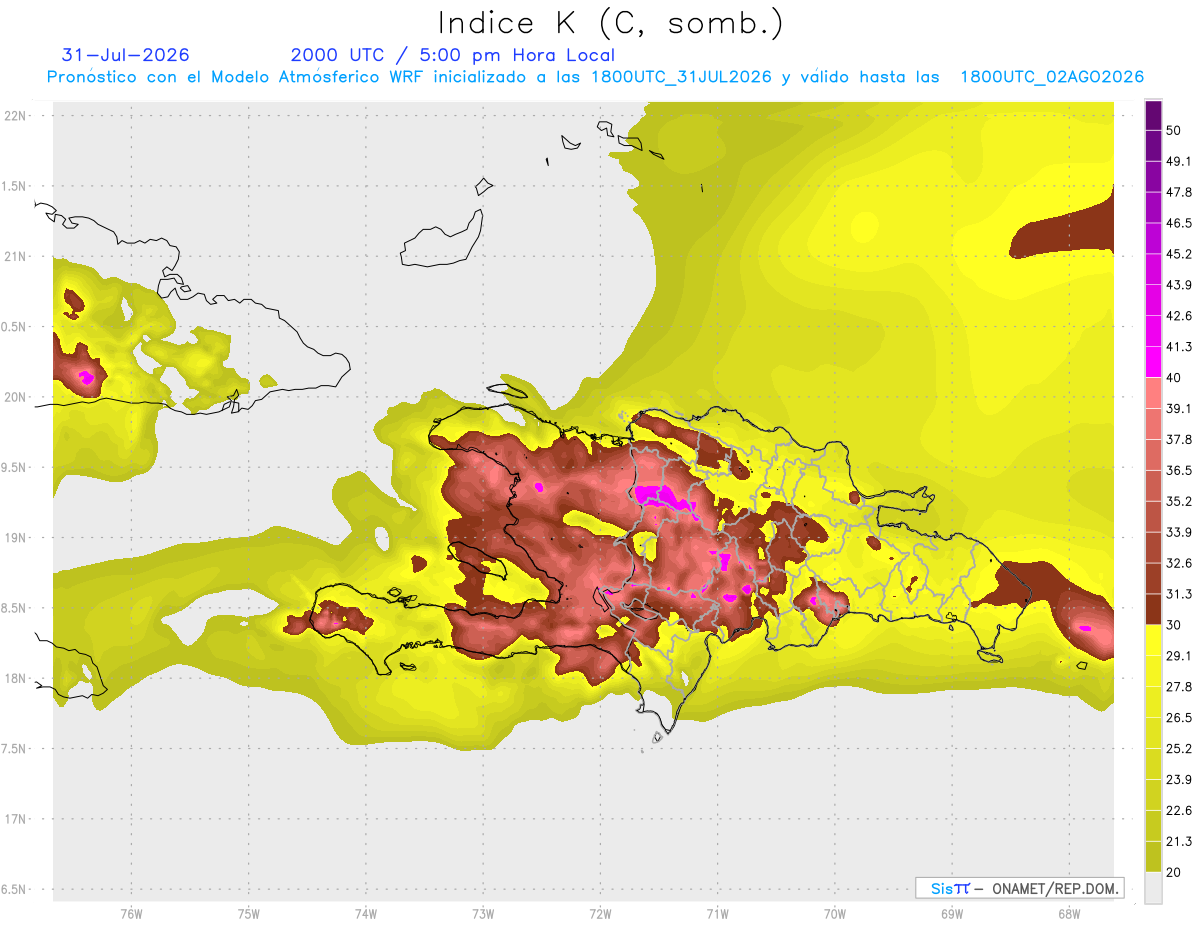Click the "37.8" colorbar value
This screenshot has height=927, width=1200.
pyautogui.click(x=1179, y=440)
